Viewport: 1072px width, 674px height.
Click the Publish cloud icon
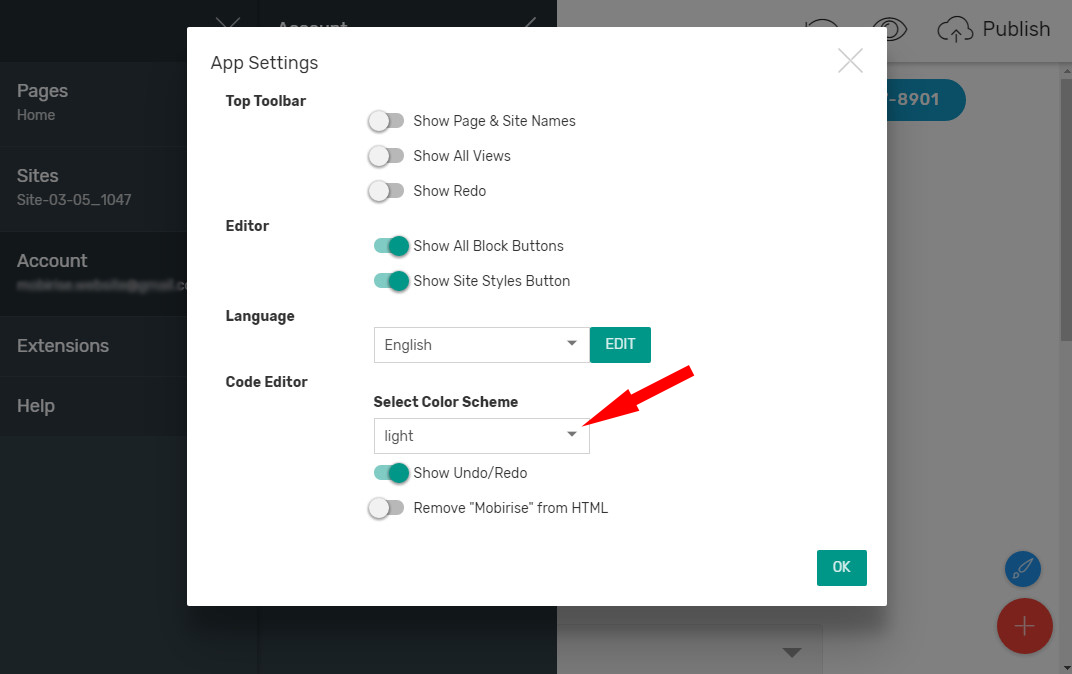click(955, 29)
